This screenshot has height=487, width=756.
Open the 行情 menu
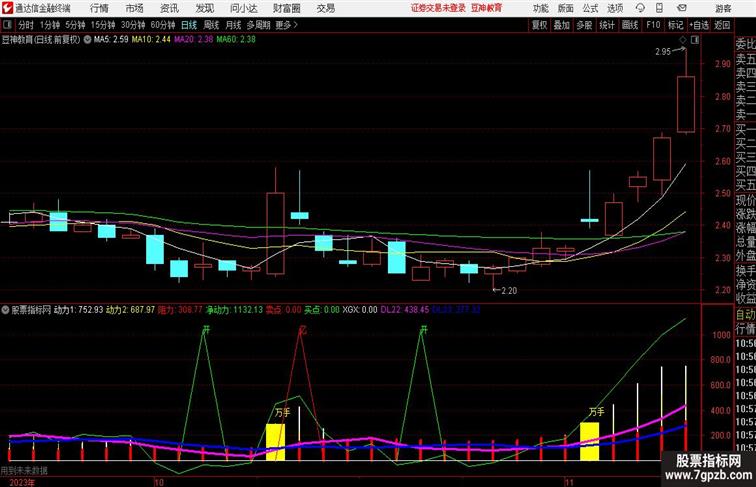point(99,8)
